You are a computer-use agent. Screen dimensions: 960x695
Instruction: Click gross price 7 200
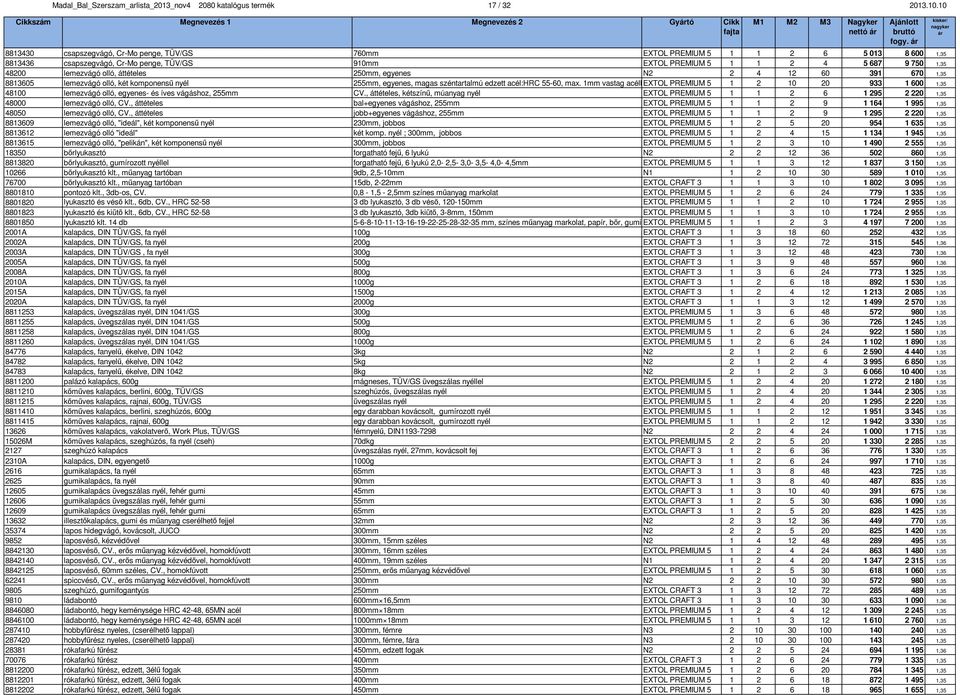pos(914,222)
